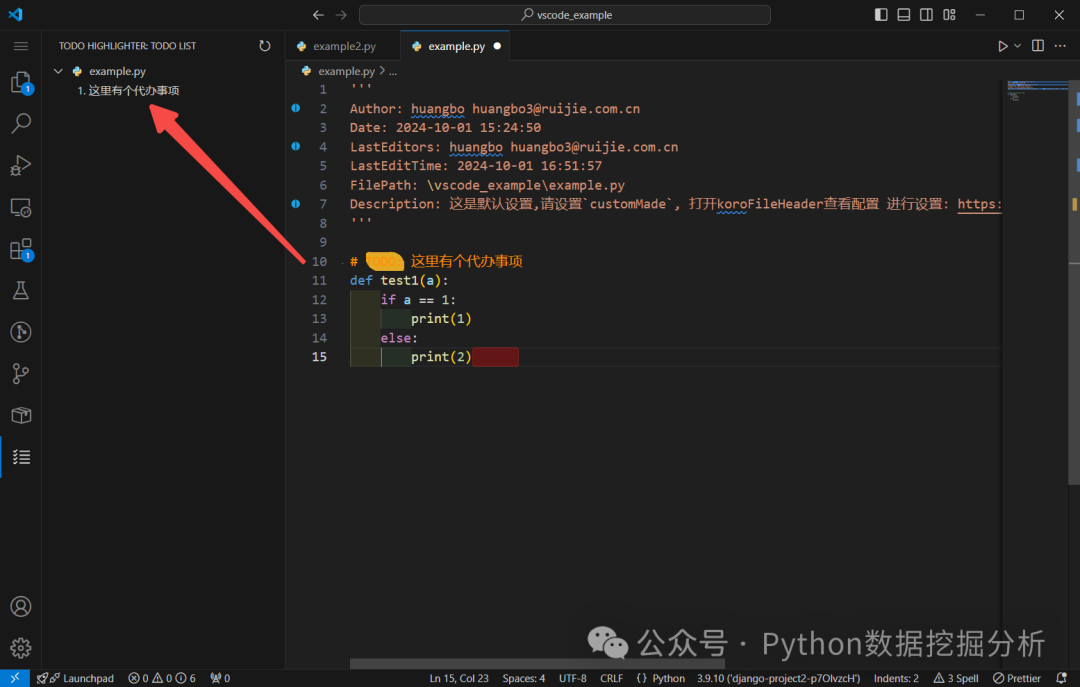
Task: Change line ending via CRLF
Action: pyautogui.click(x=611, y=678)
